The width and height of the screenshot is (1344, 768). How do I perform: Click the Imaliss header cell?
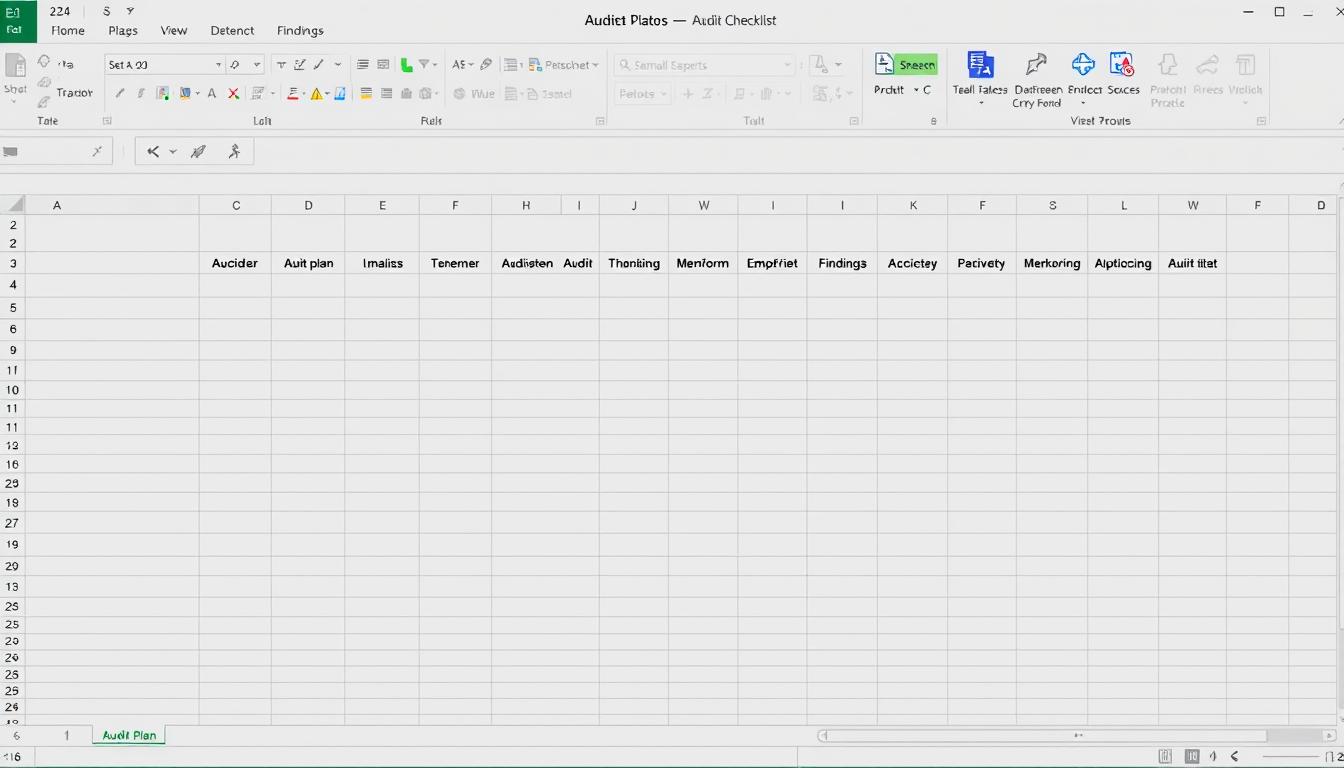point(382,263)
